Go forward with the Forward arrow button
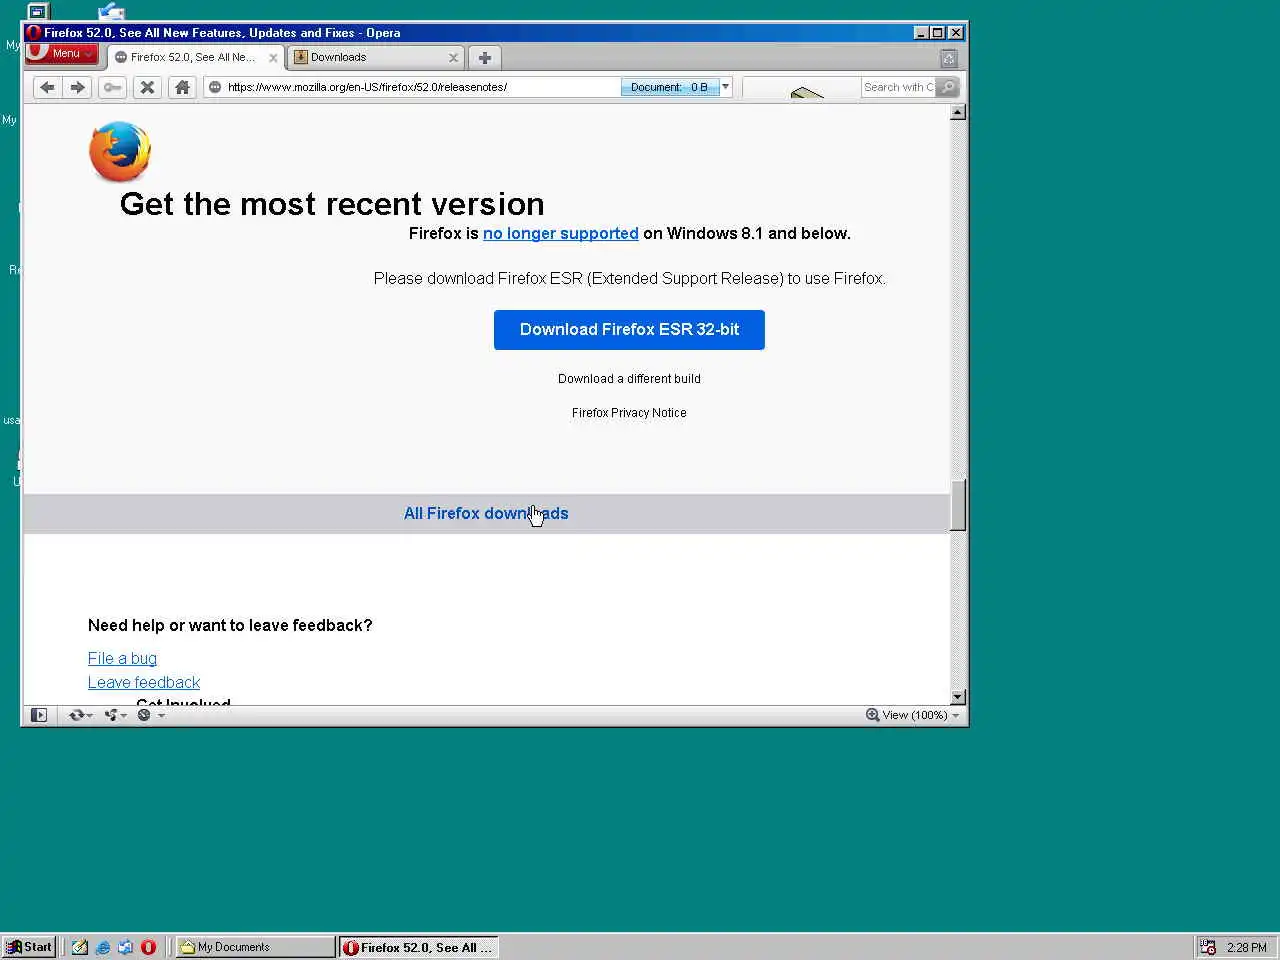1280x960 pixels. point(77,87)
